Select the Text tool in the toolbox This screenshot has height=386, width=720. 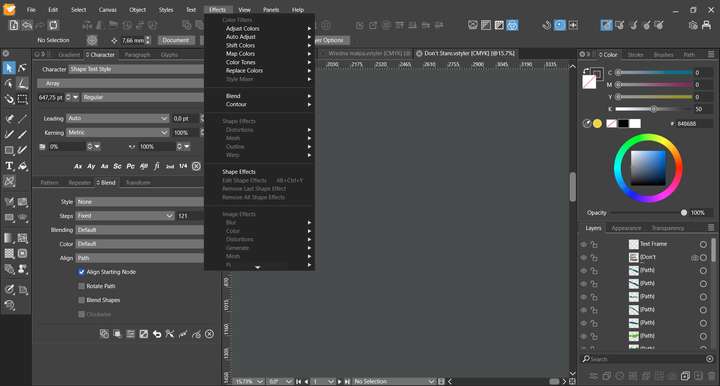point(9,166)
